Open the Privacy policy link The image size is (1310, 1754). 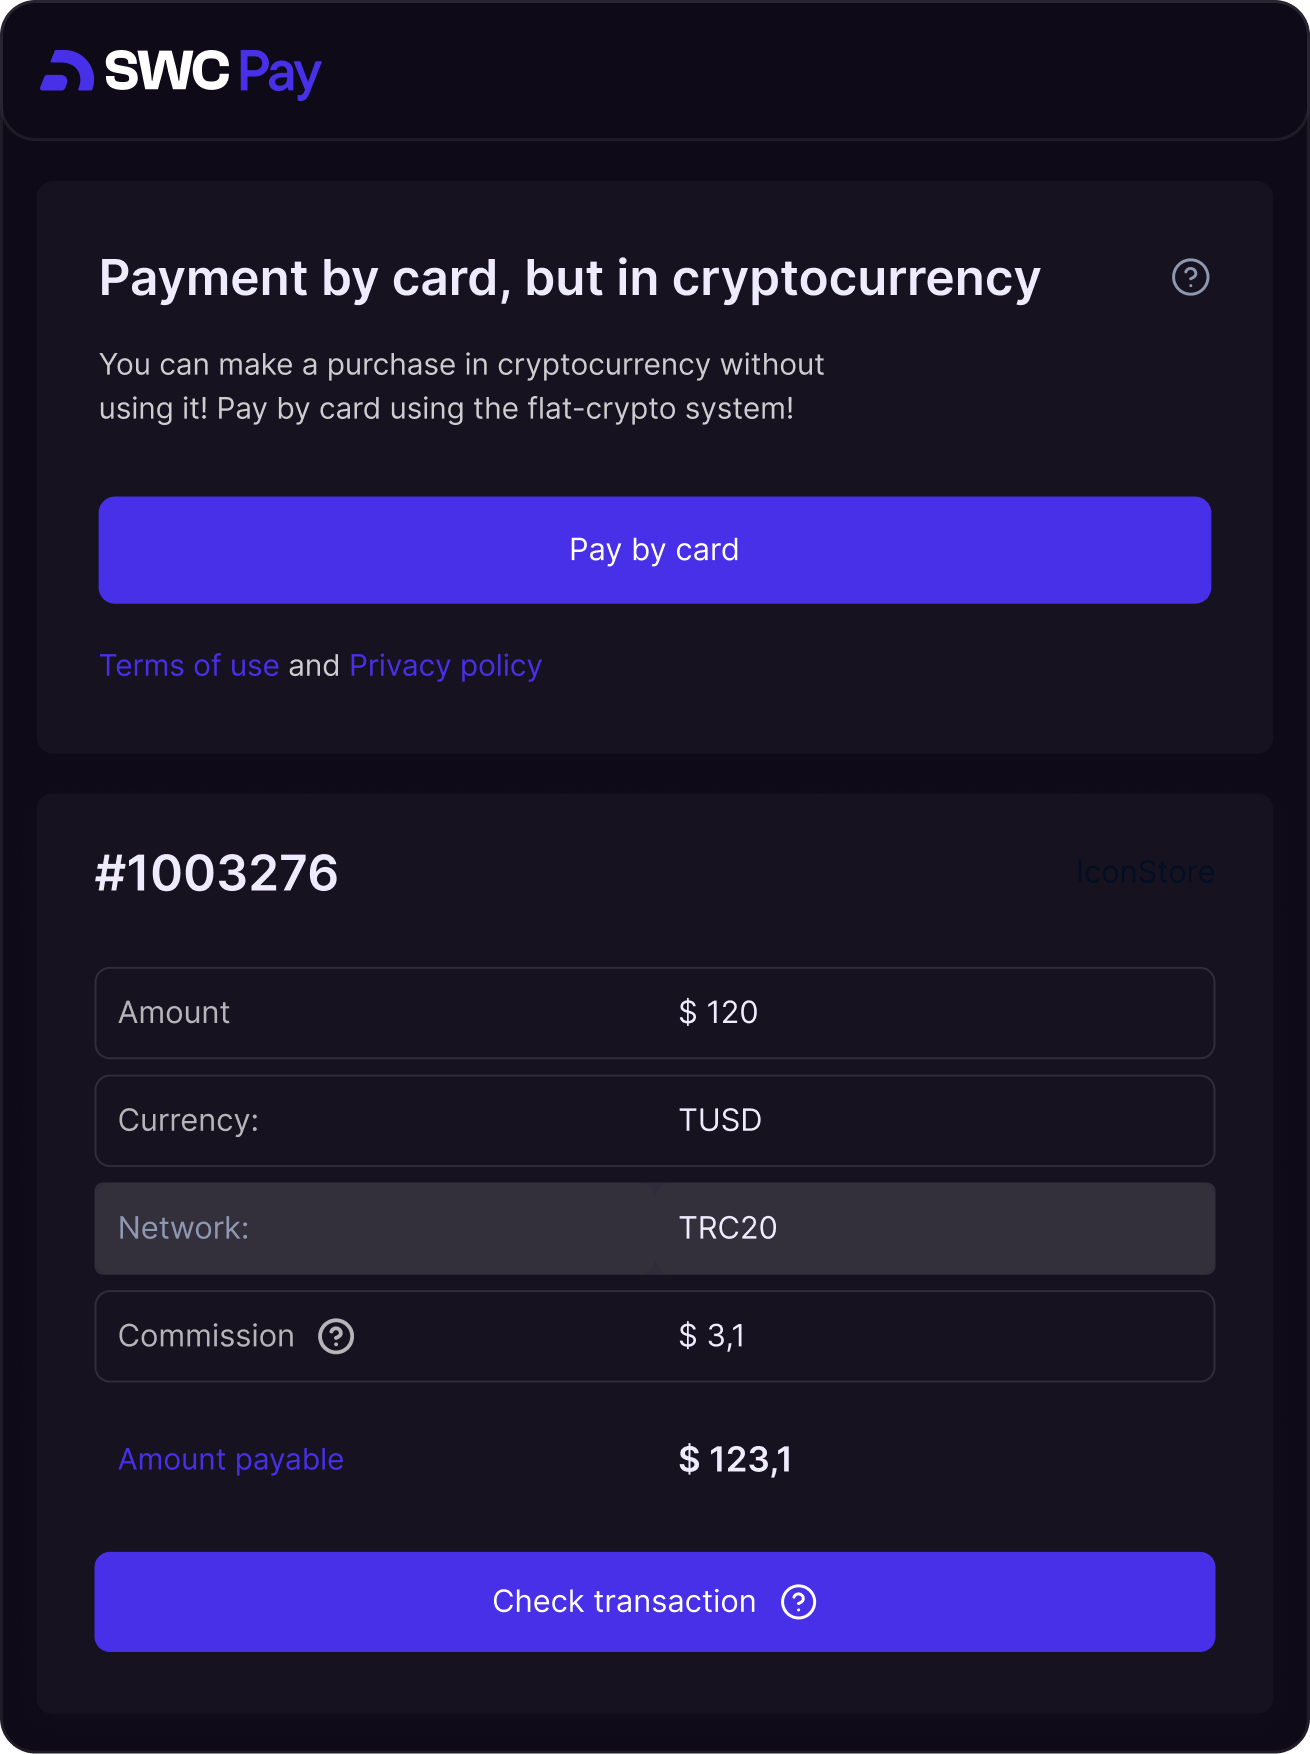click(445, 666)
